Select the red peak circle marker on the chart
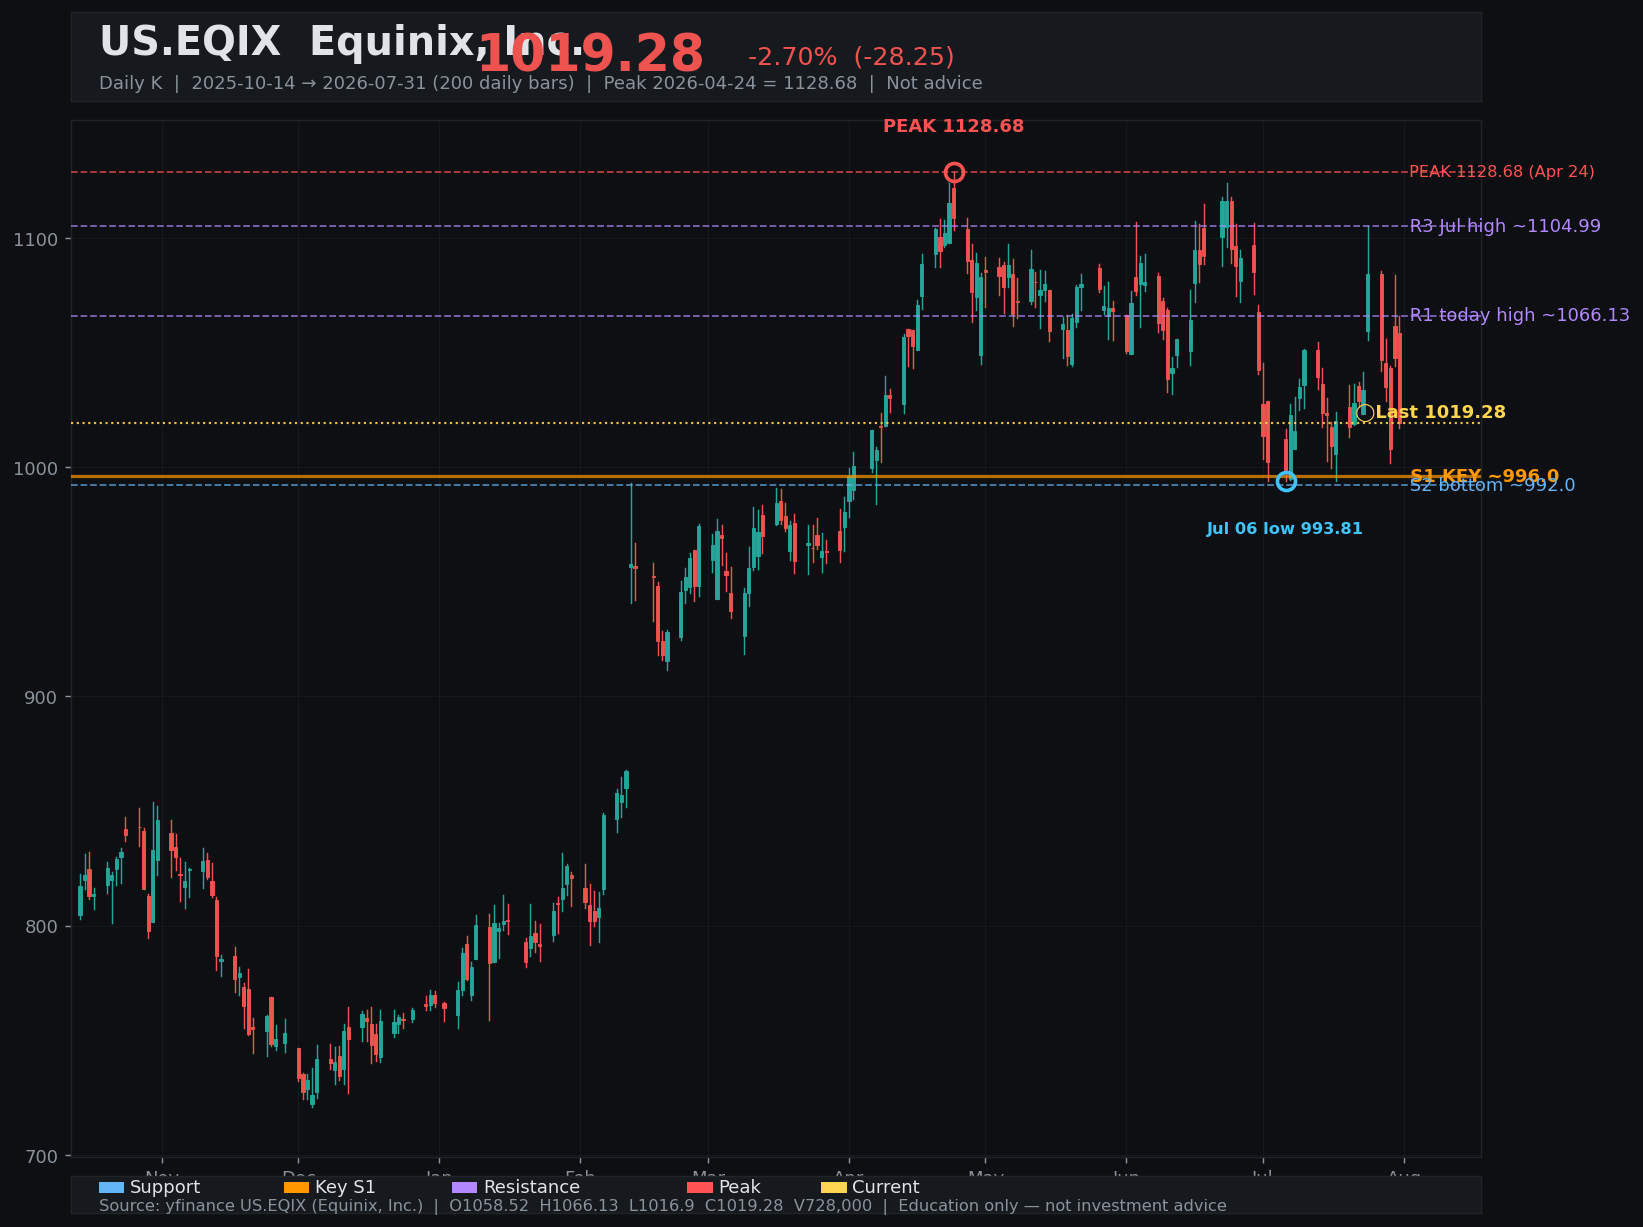The height and width of the screenshot is (1227, 1643). [x=954, y=172]
